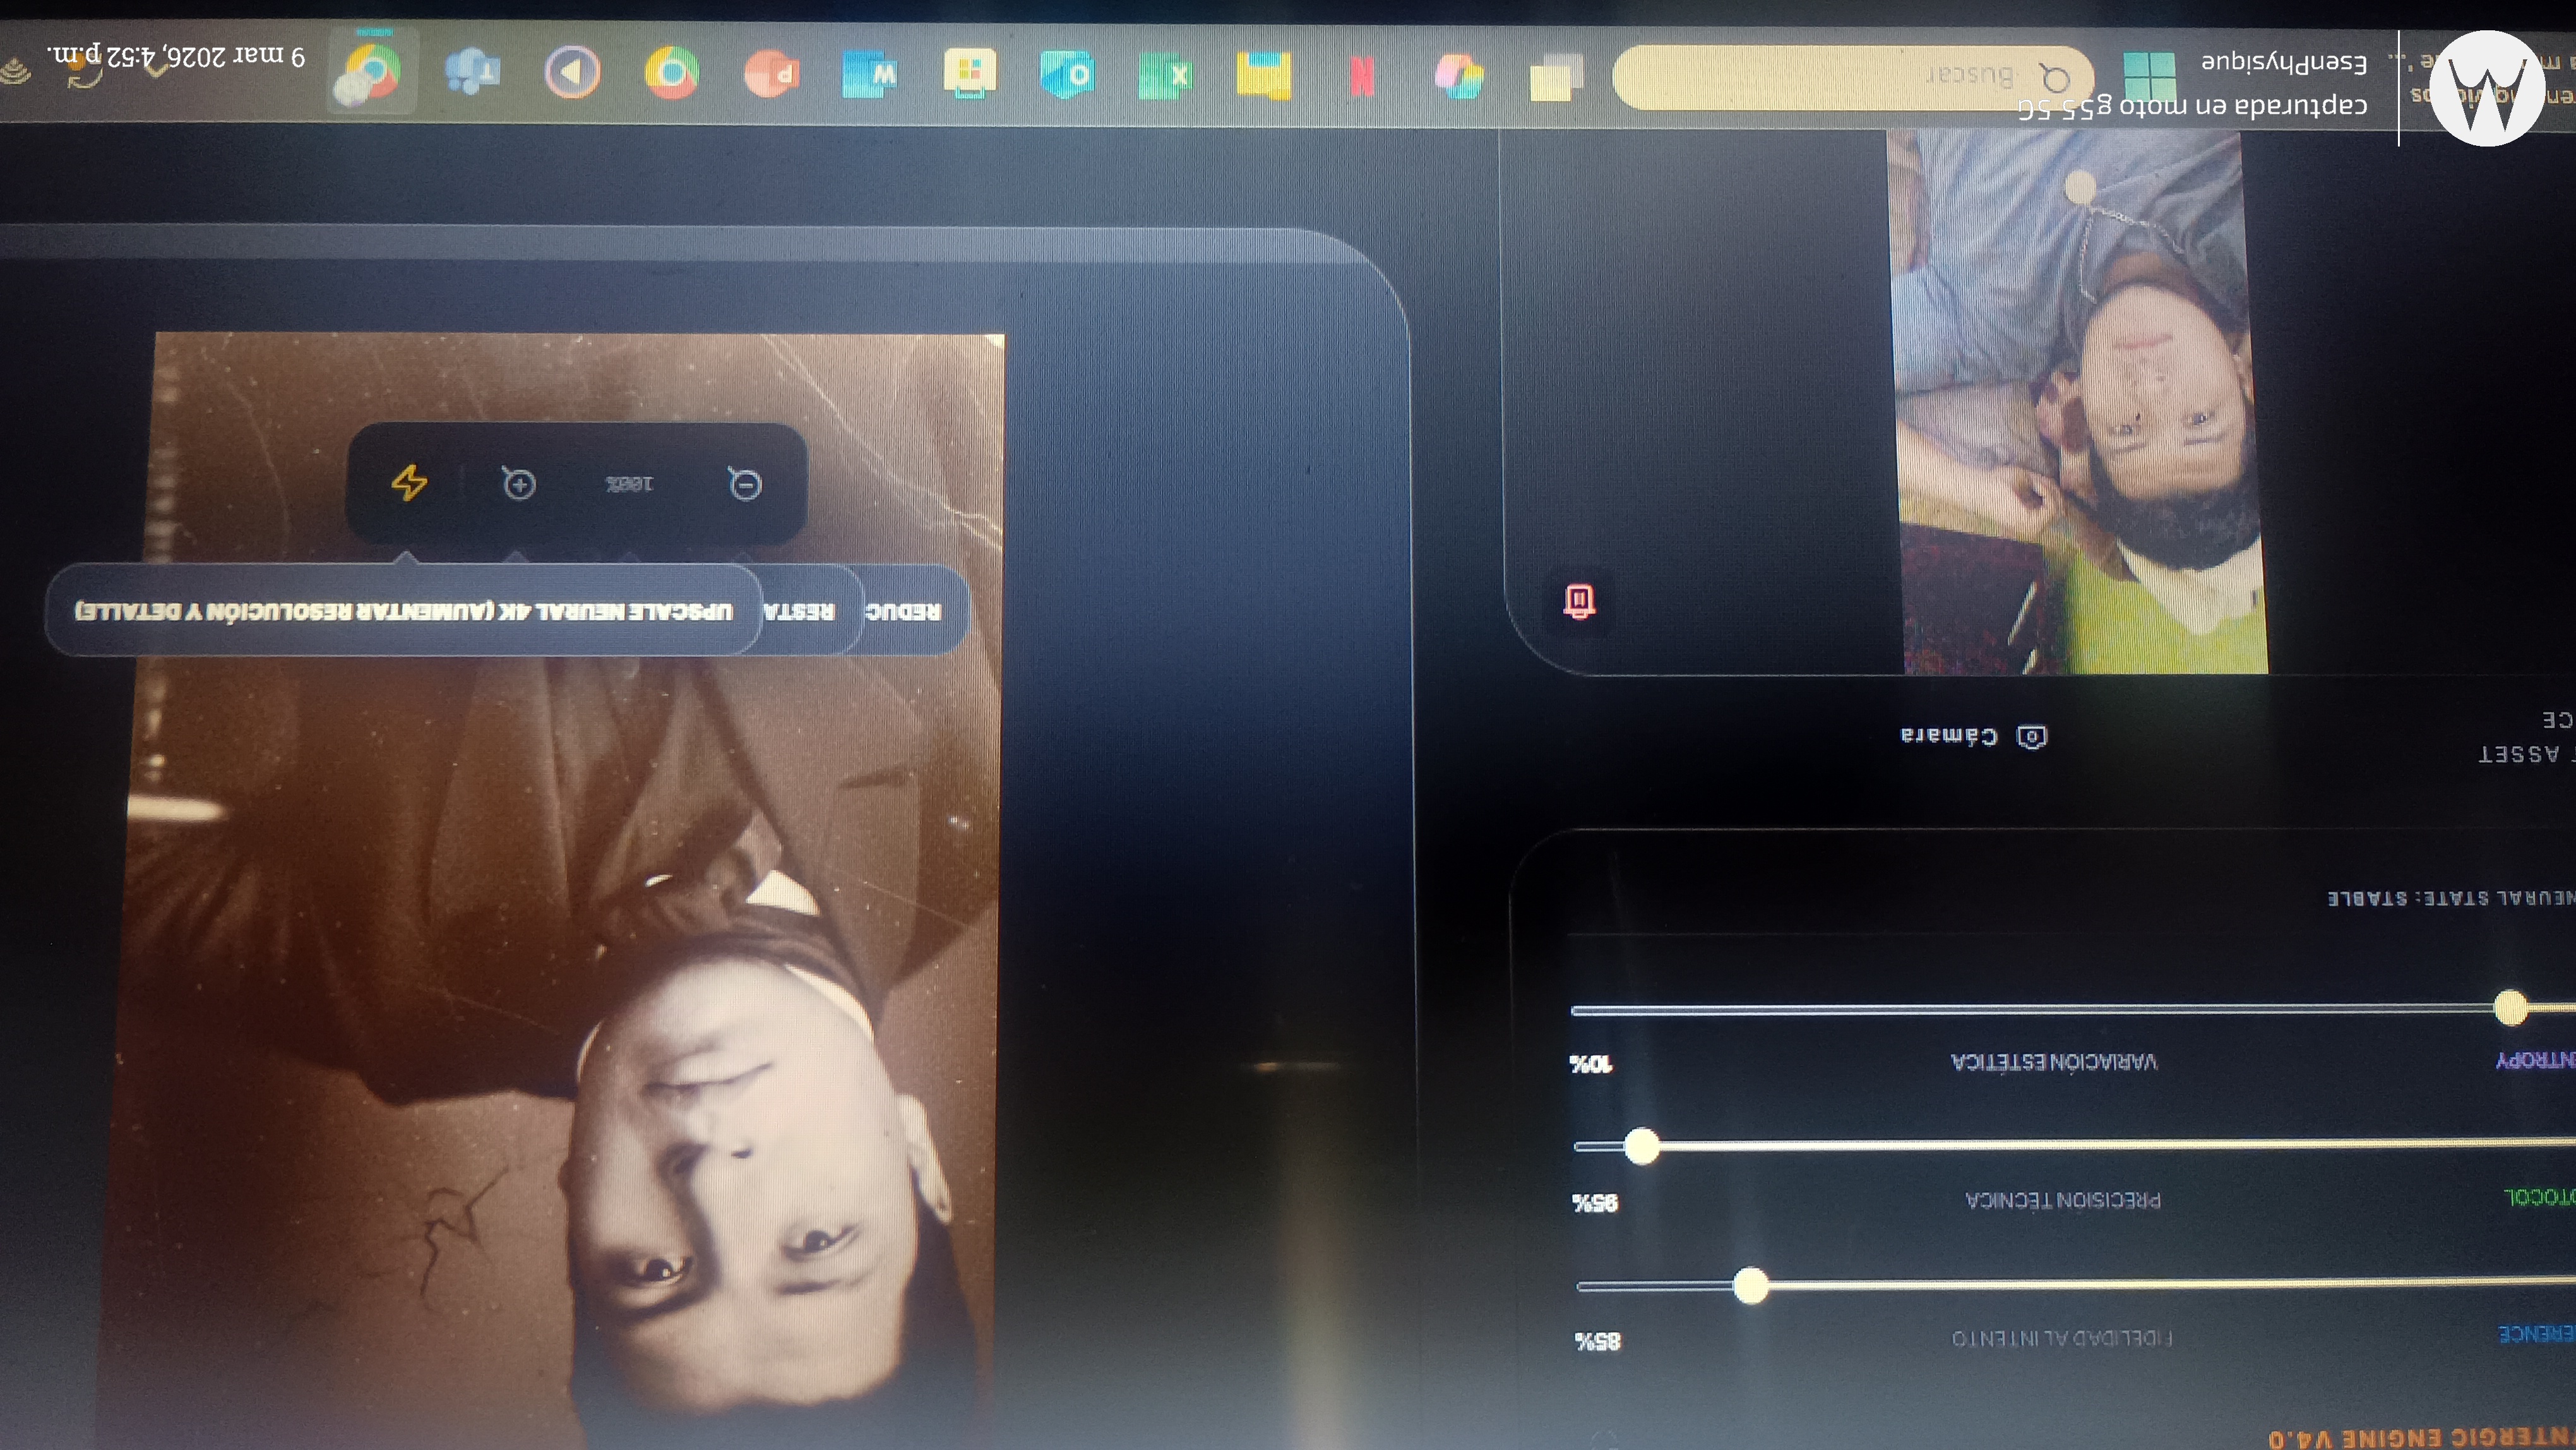Open Word from the taskbar

click(869, 75)
